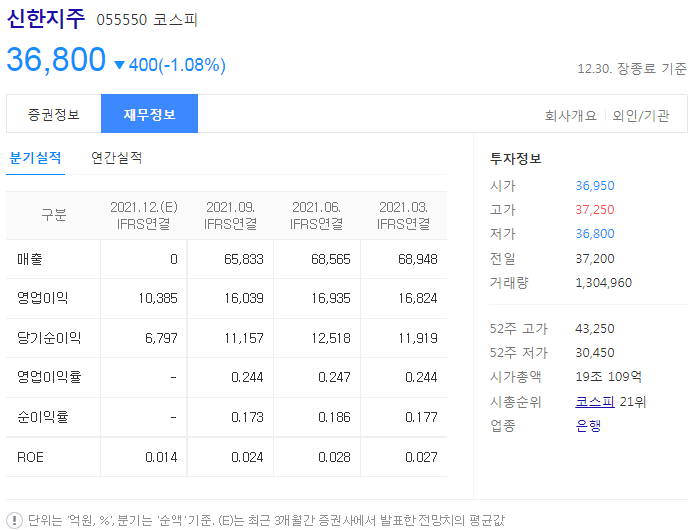Click the 매출 value 68,565
Image resolution: width=692 pixels, height=530 pixels.
coord(331,259)
